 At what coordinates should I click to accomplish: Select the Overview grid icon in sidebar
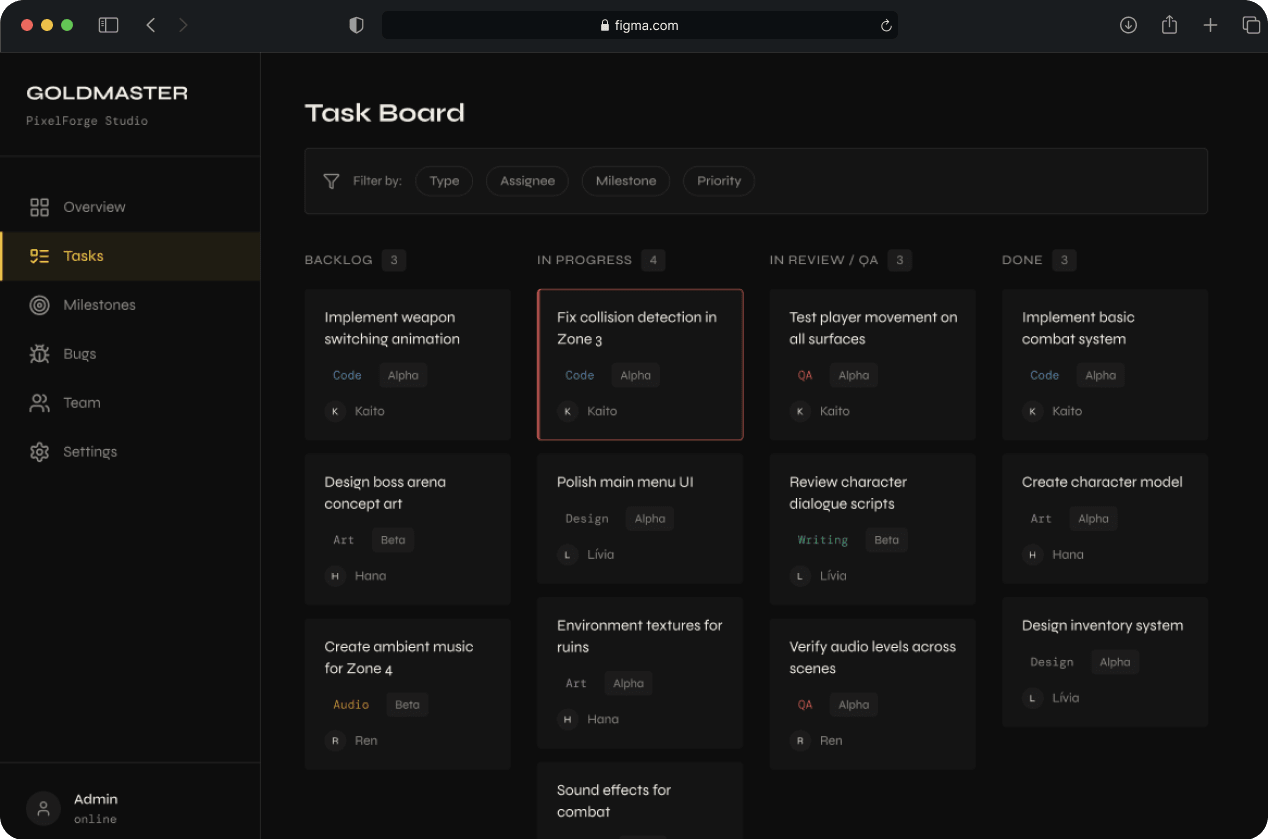point(39,207)
